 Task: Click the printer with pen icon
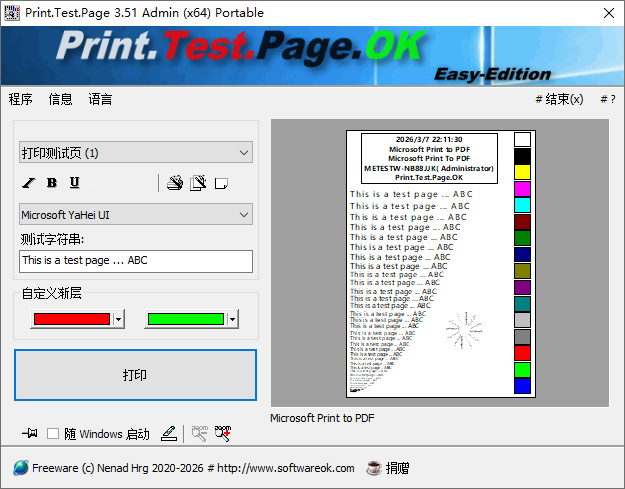(x=175, y=183)
